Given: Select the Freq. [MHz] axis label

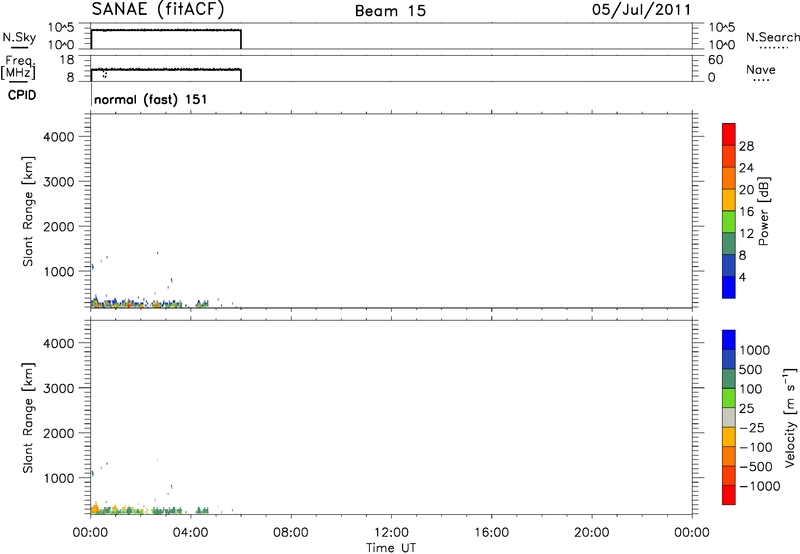Looking at the screenshot, I should pos(18,67).
